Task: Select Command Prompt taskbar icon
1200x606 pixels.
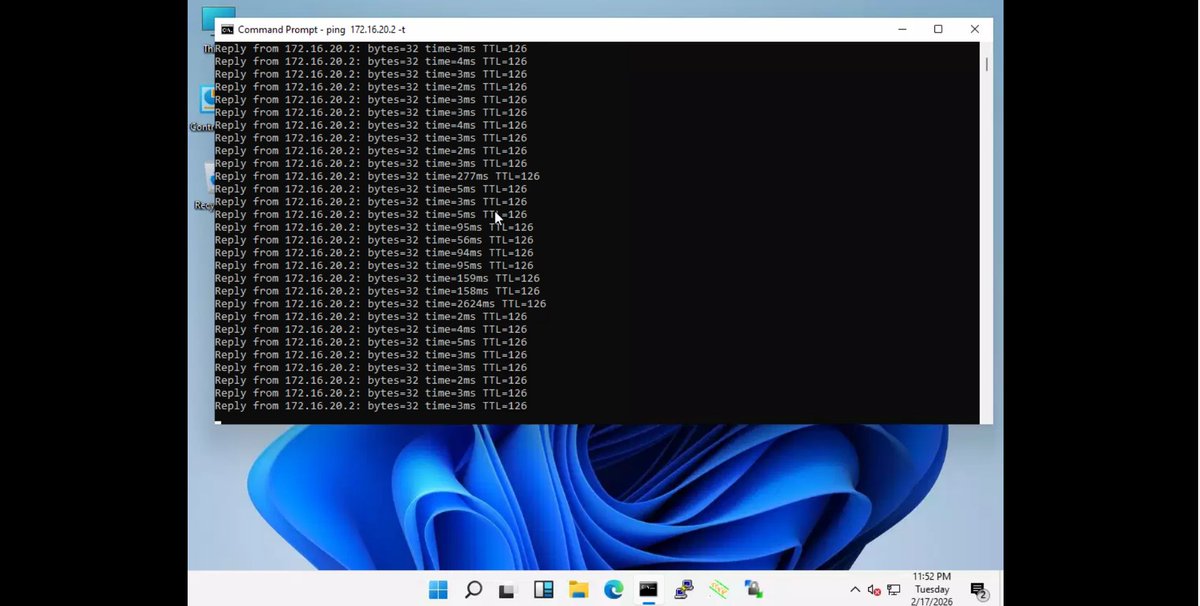Action: tap(648, 589)
